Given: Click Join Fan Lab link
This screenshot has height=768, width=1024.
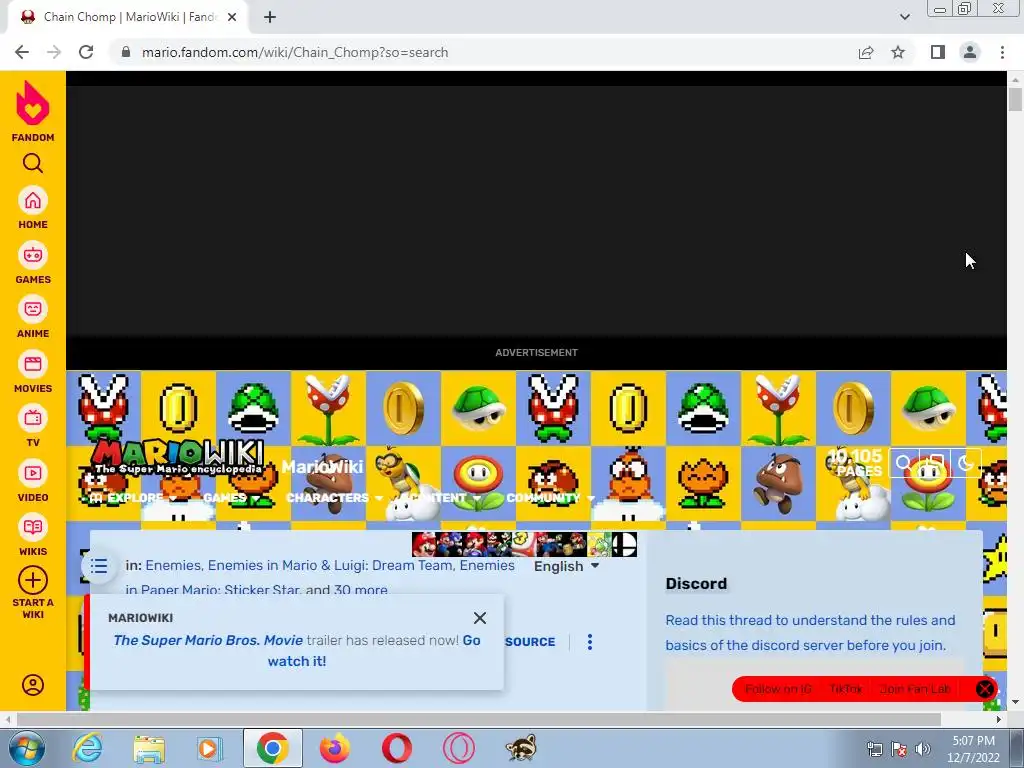Looking at the screenshot, I should click(915, 689).
